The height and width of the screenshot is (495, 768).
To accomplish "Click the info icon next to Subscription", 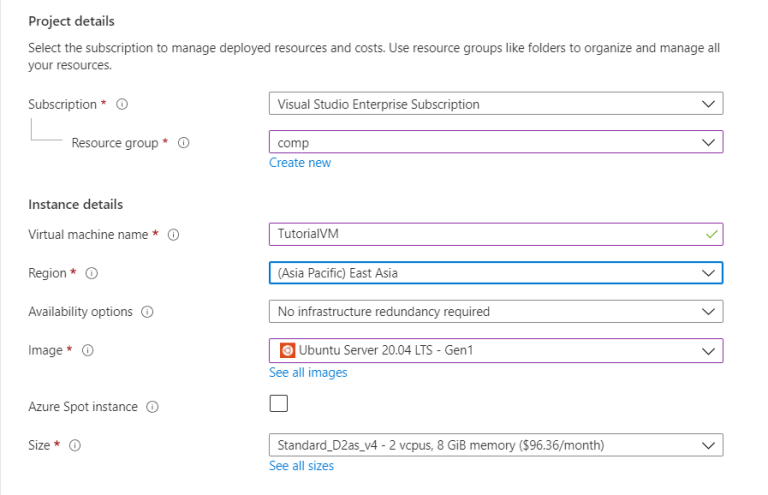I will [122, 104].
